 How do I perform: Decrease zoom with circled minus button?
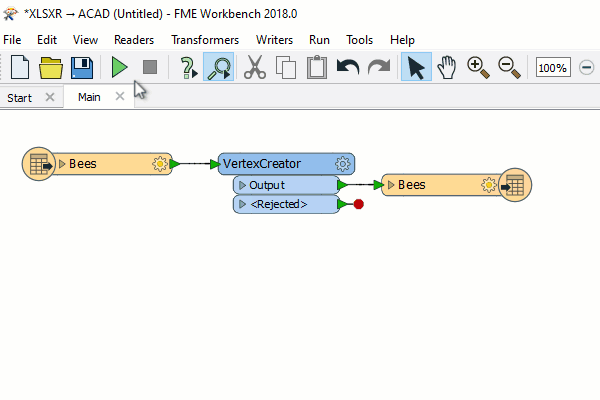tap(586, 68)
